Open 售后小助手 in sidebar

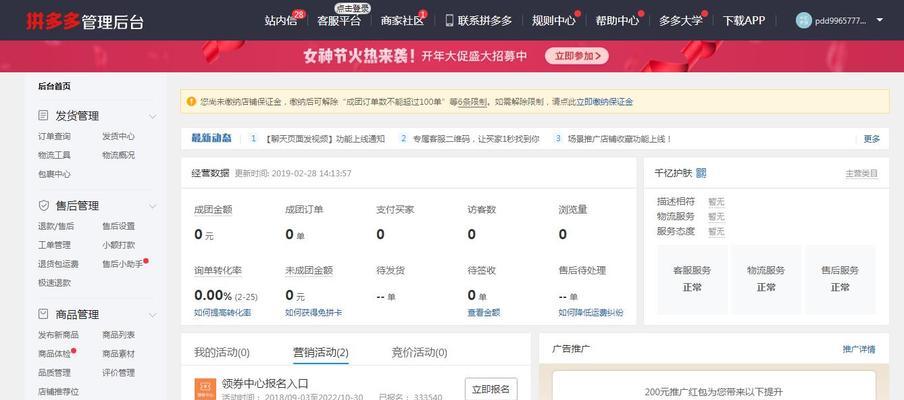click(123, 264)
